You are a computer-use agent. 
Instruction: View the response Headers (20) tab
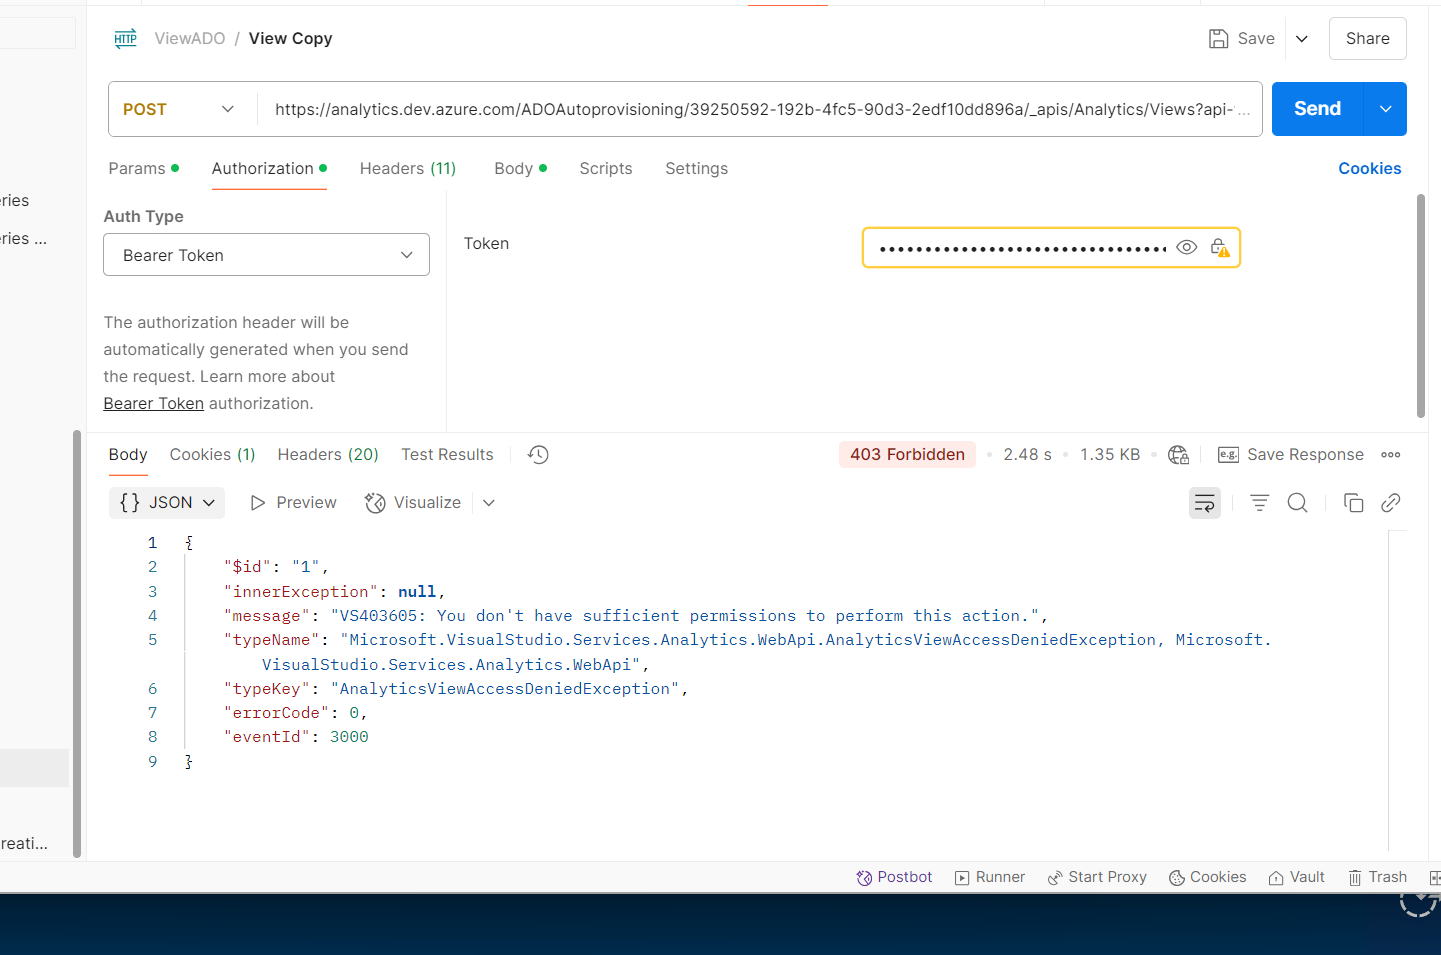point(328,455)
